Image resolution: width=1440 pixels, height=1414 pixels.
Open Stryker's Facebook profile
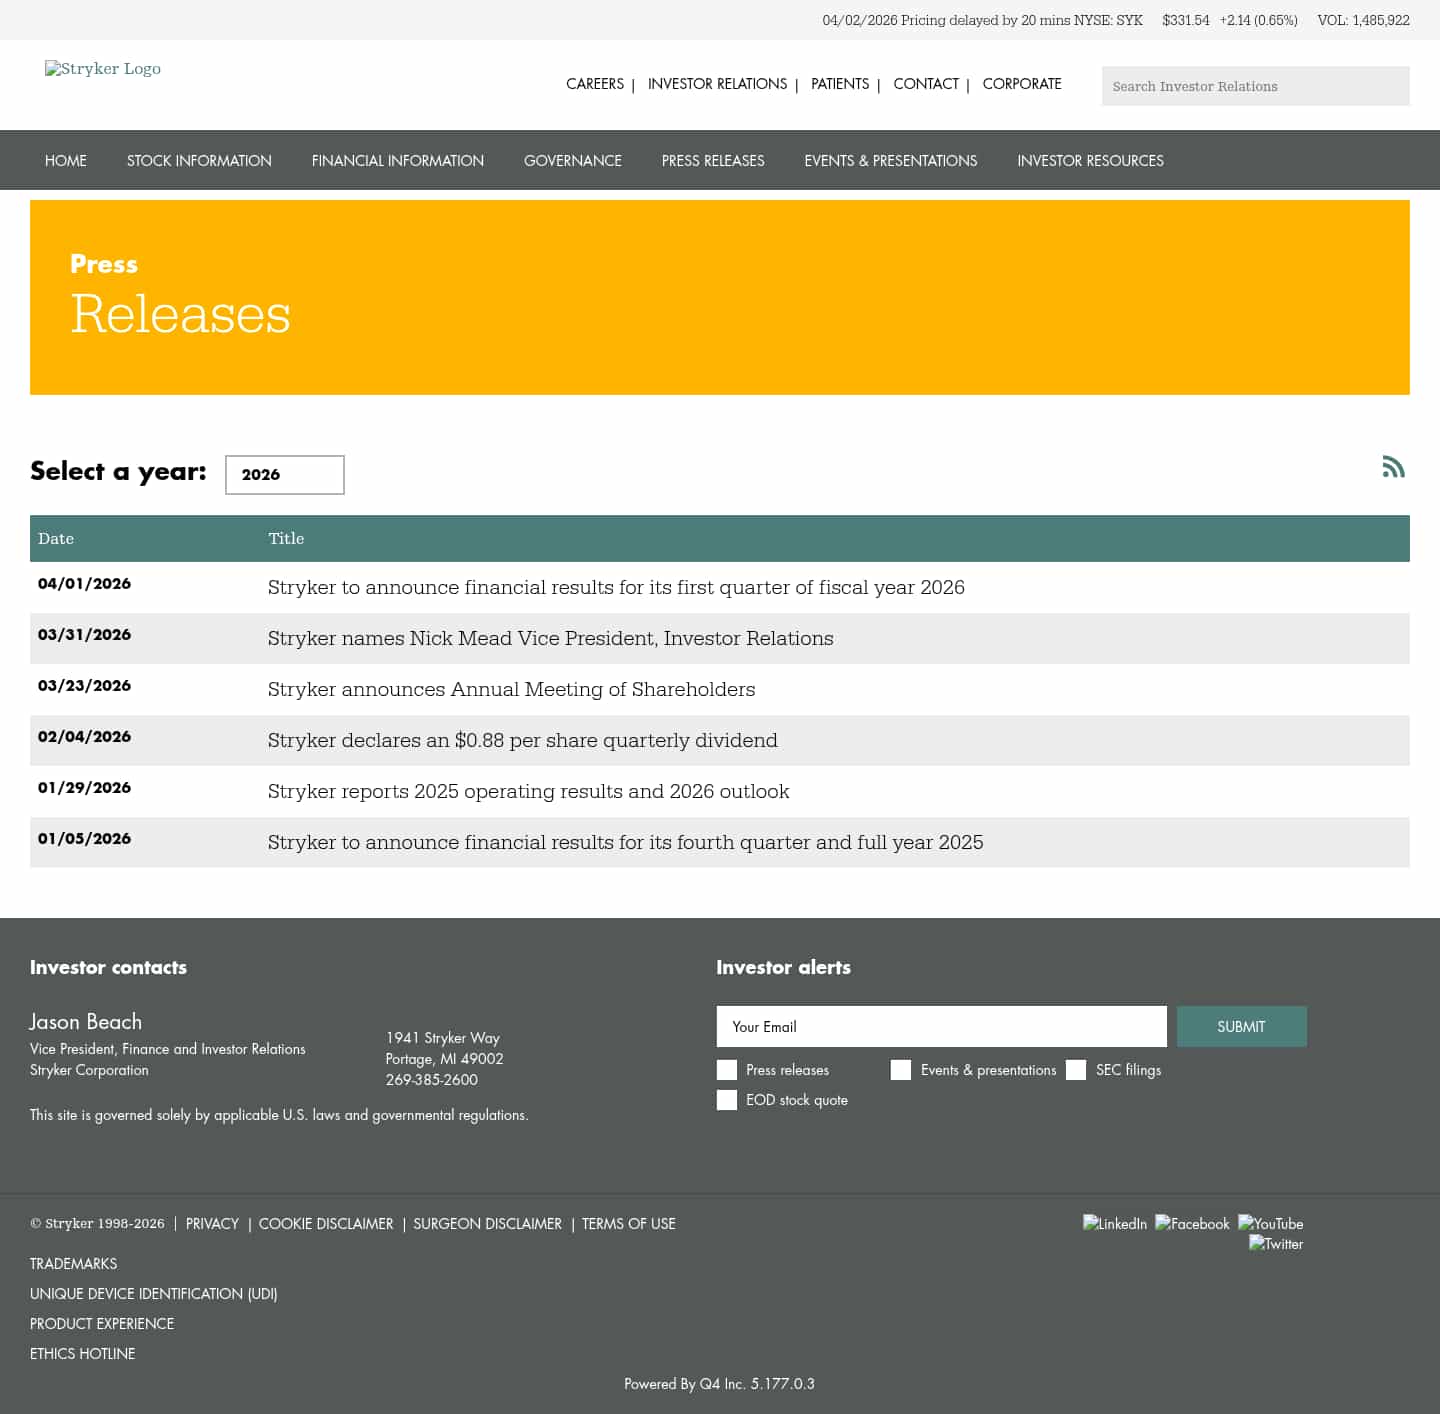[1192, 1223]
